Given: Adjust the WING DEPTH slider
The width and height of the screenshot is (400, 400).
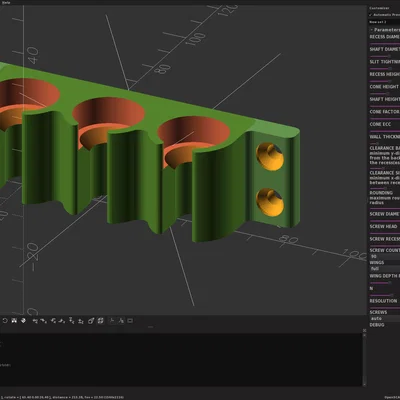Looking at the screenshot, I should [385, 282].
